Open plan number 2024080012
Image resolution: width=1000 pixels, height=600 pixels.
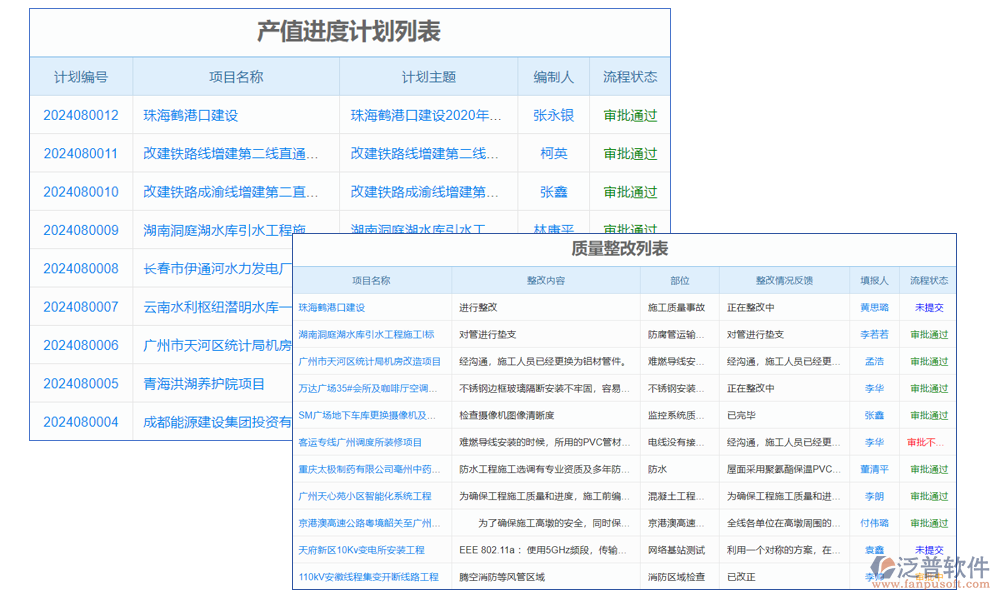click(x=81, y=115)
